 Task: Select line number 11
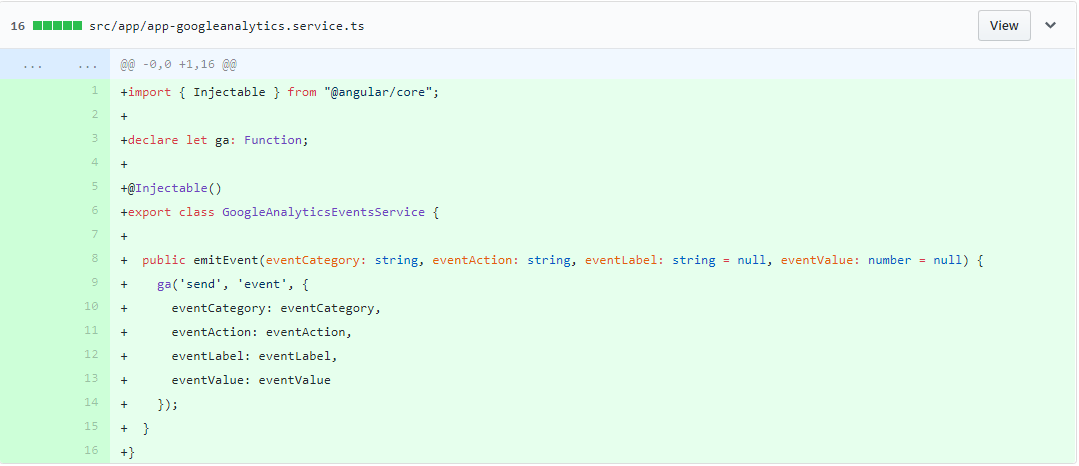tap(92, 331)
